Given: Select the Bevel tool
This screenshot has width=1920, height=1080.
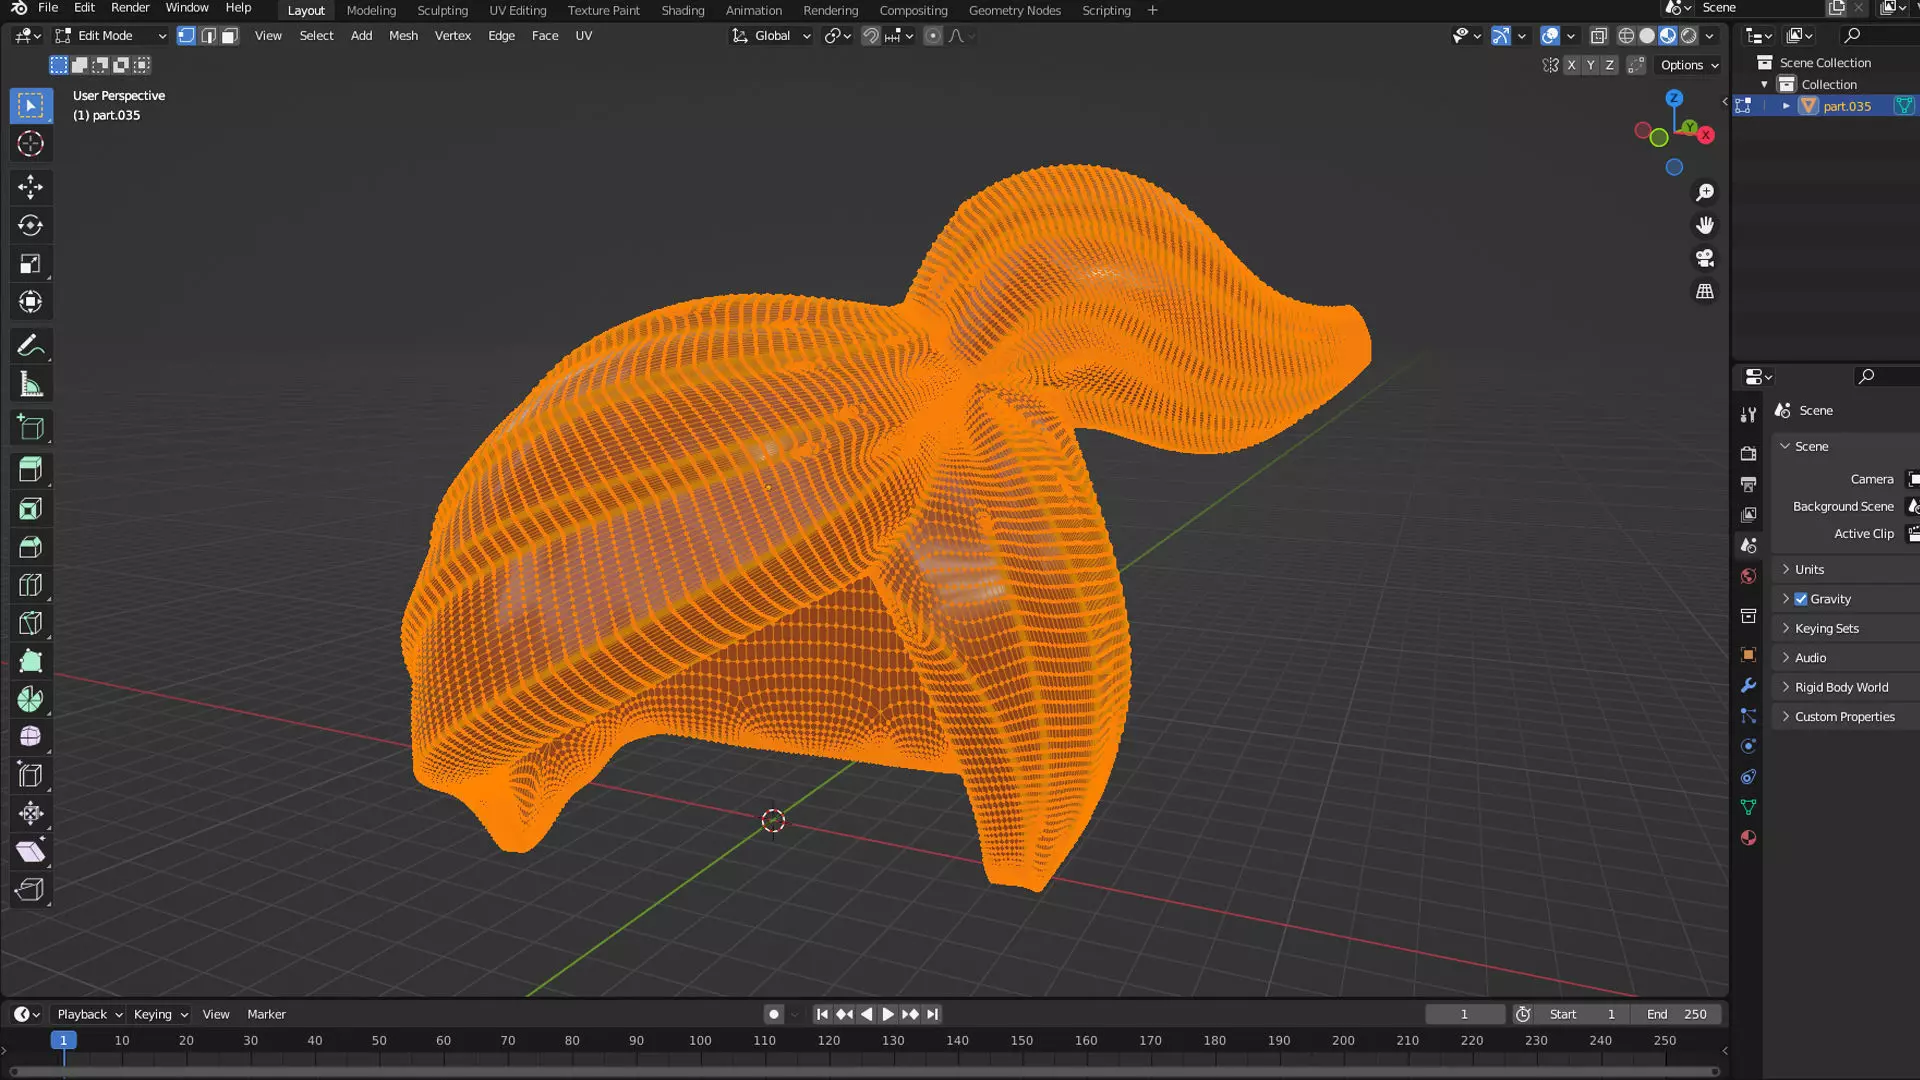Looking at the screenshot, I should click(30, 547).
